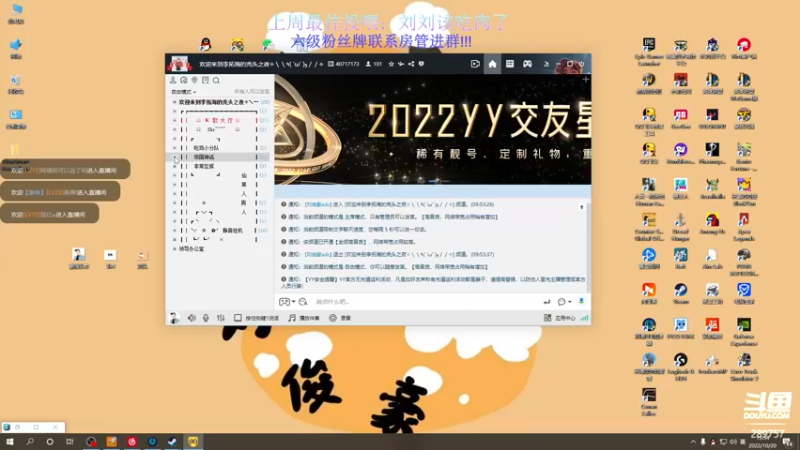Toggle the push-to-talk checkbox

coord(238,318)
